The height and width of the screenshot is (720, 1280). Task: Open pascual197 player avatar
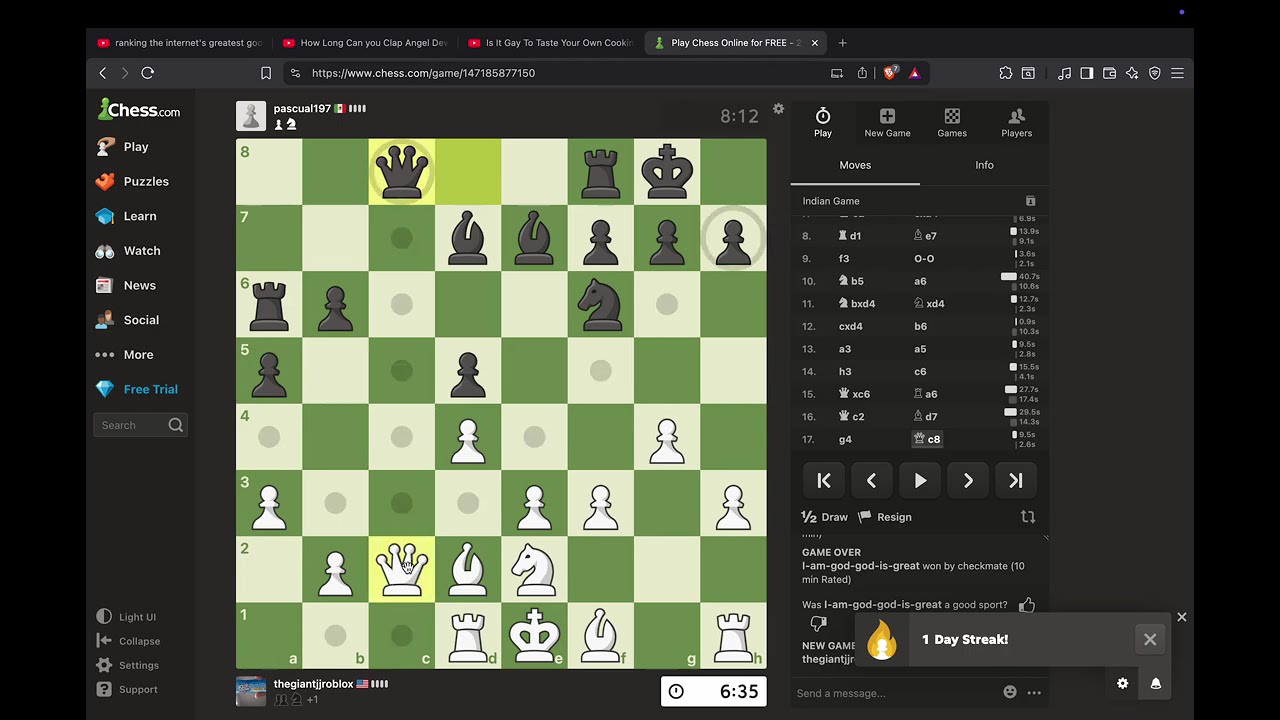251,116
